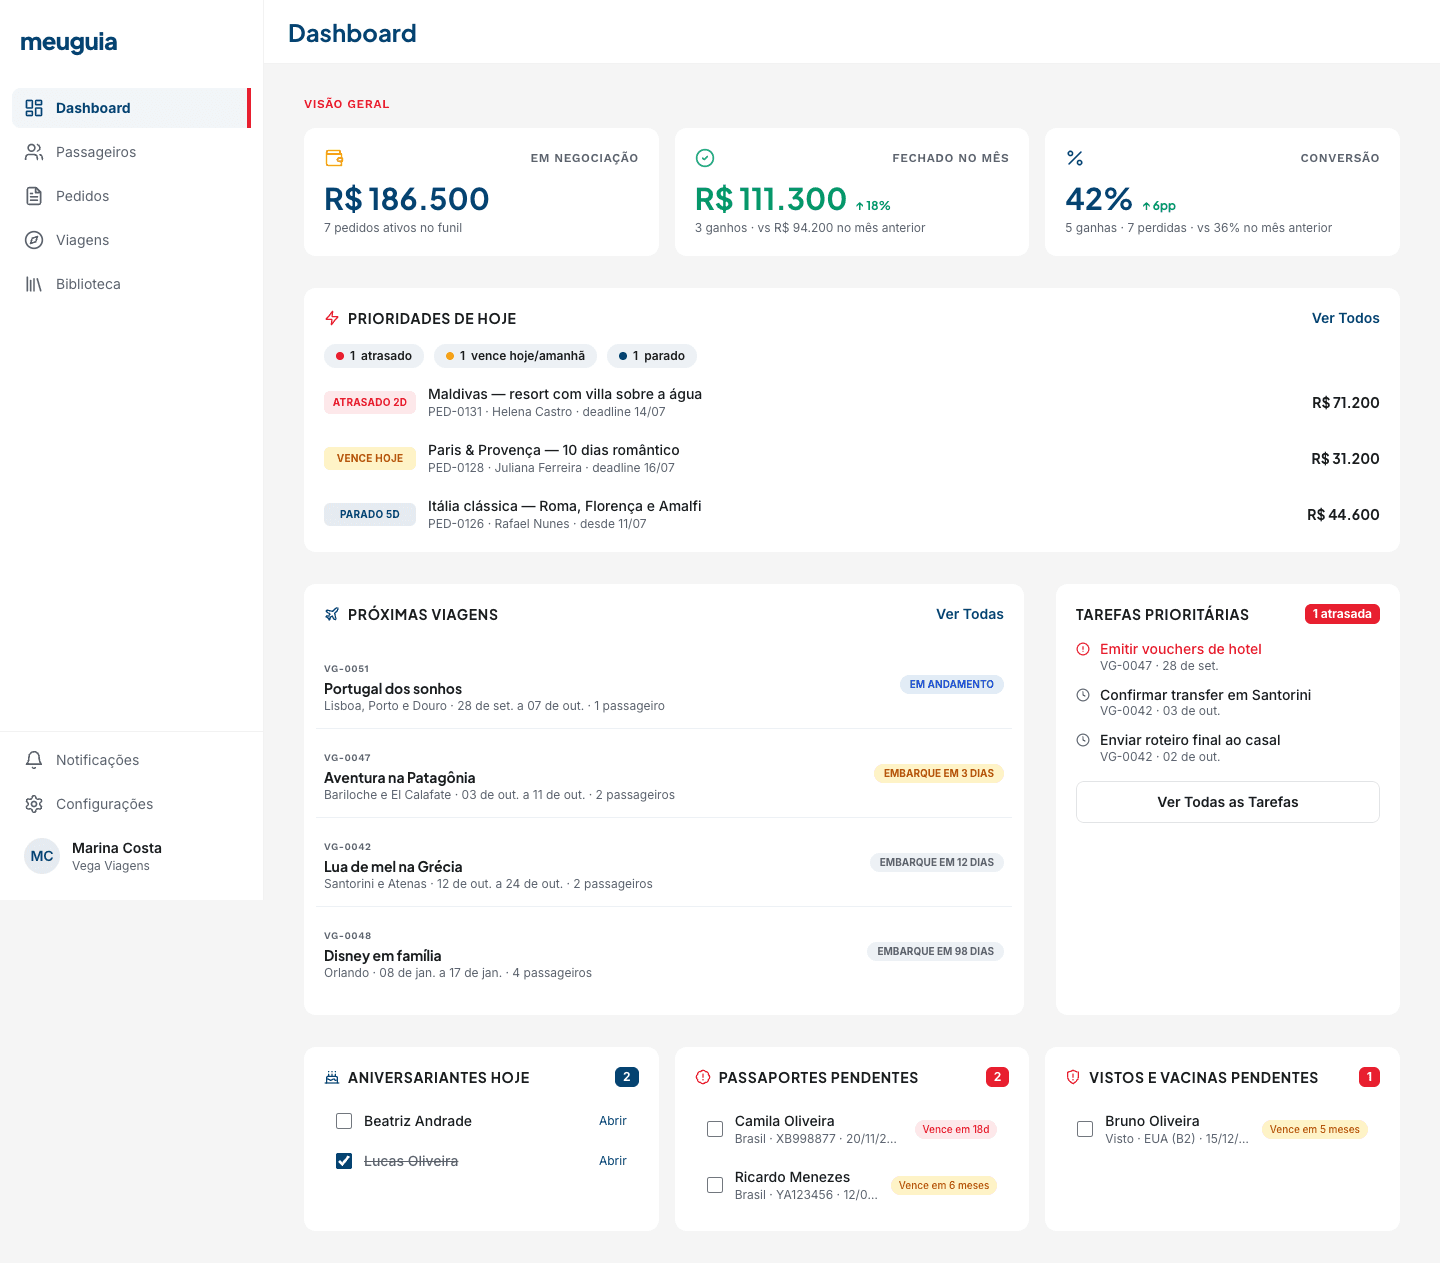1440x1263 pixels.
Task: Open the Paris & Provença priority row
Action: (852, 458)
